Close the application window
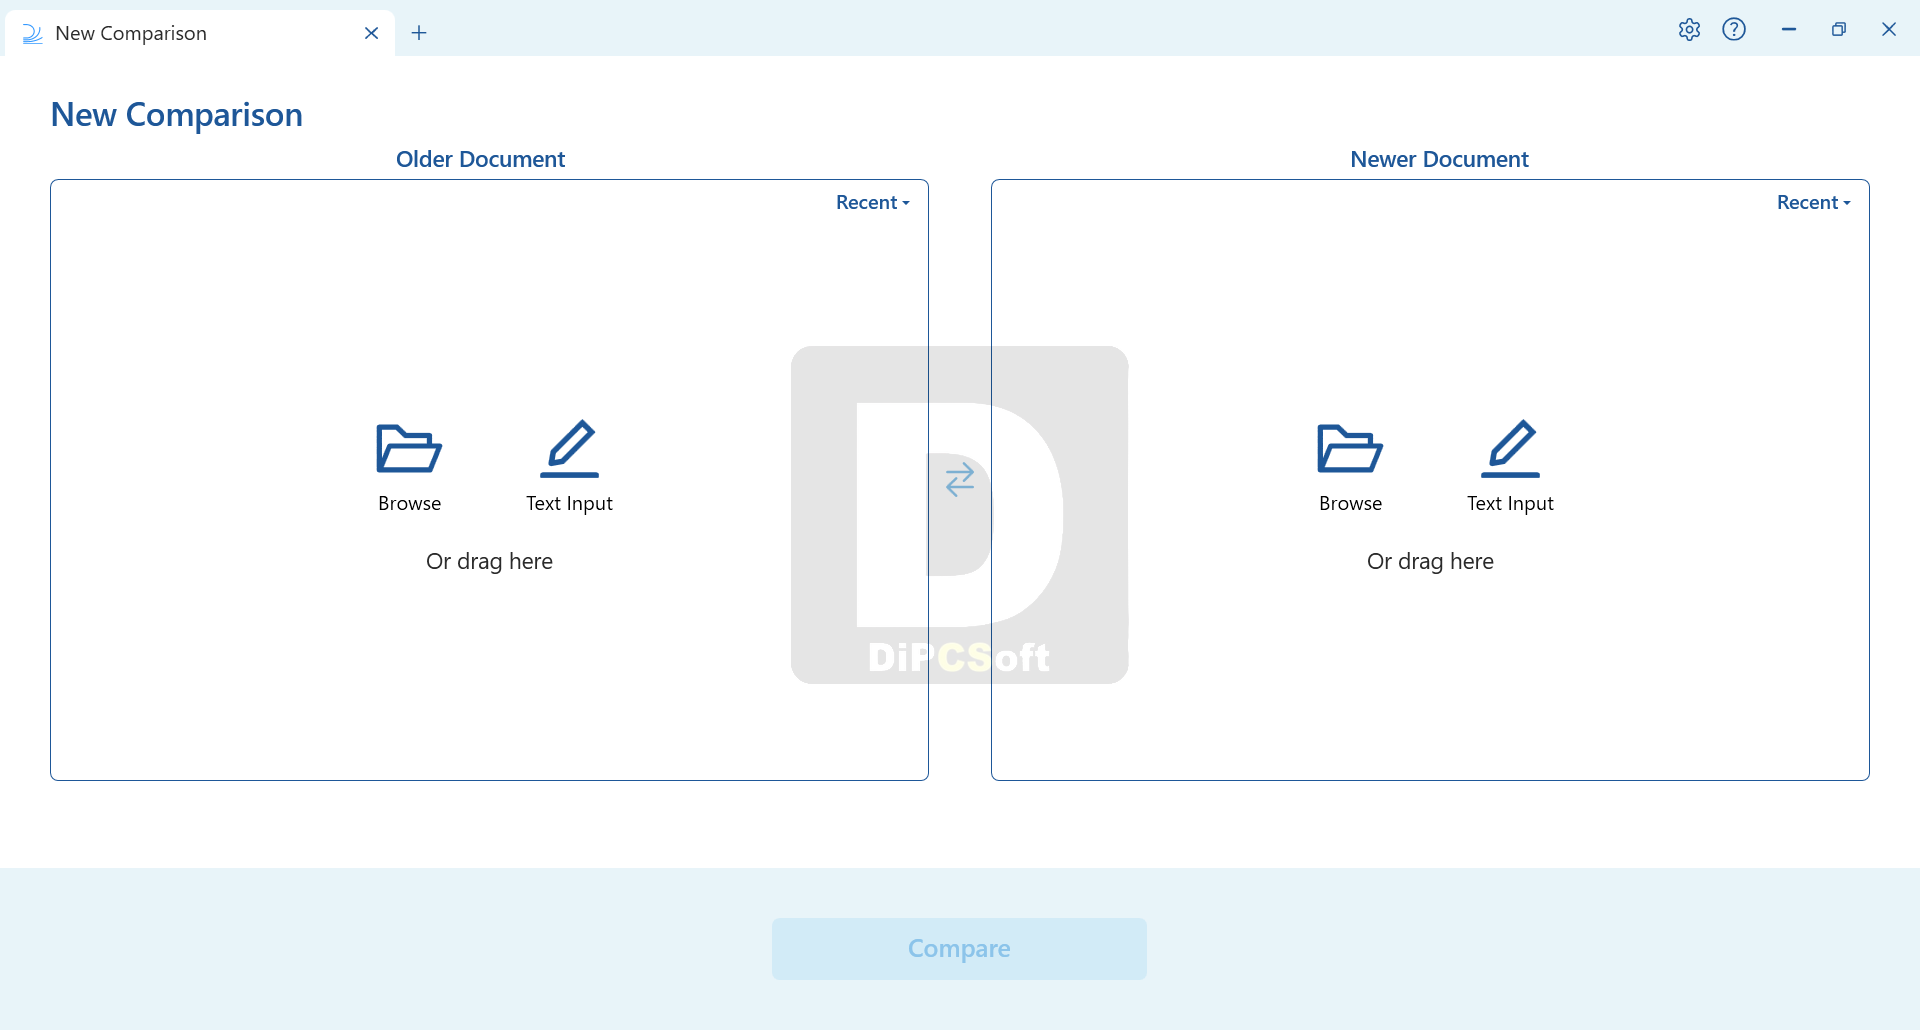 point(1889,30)
